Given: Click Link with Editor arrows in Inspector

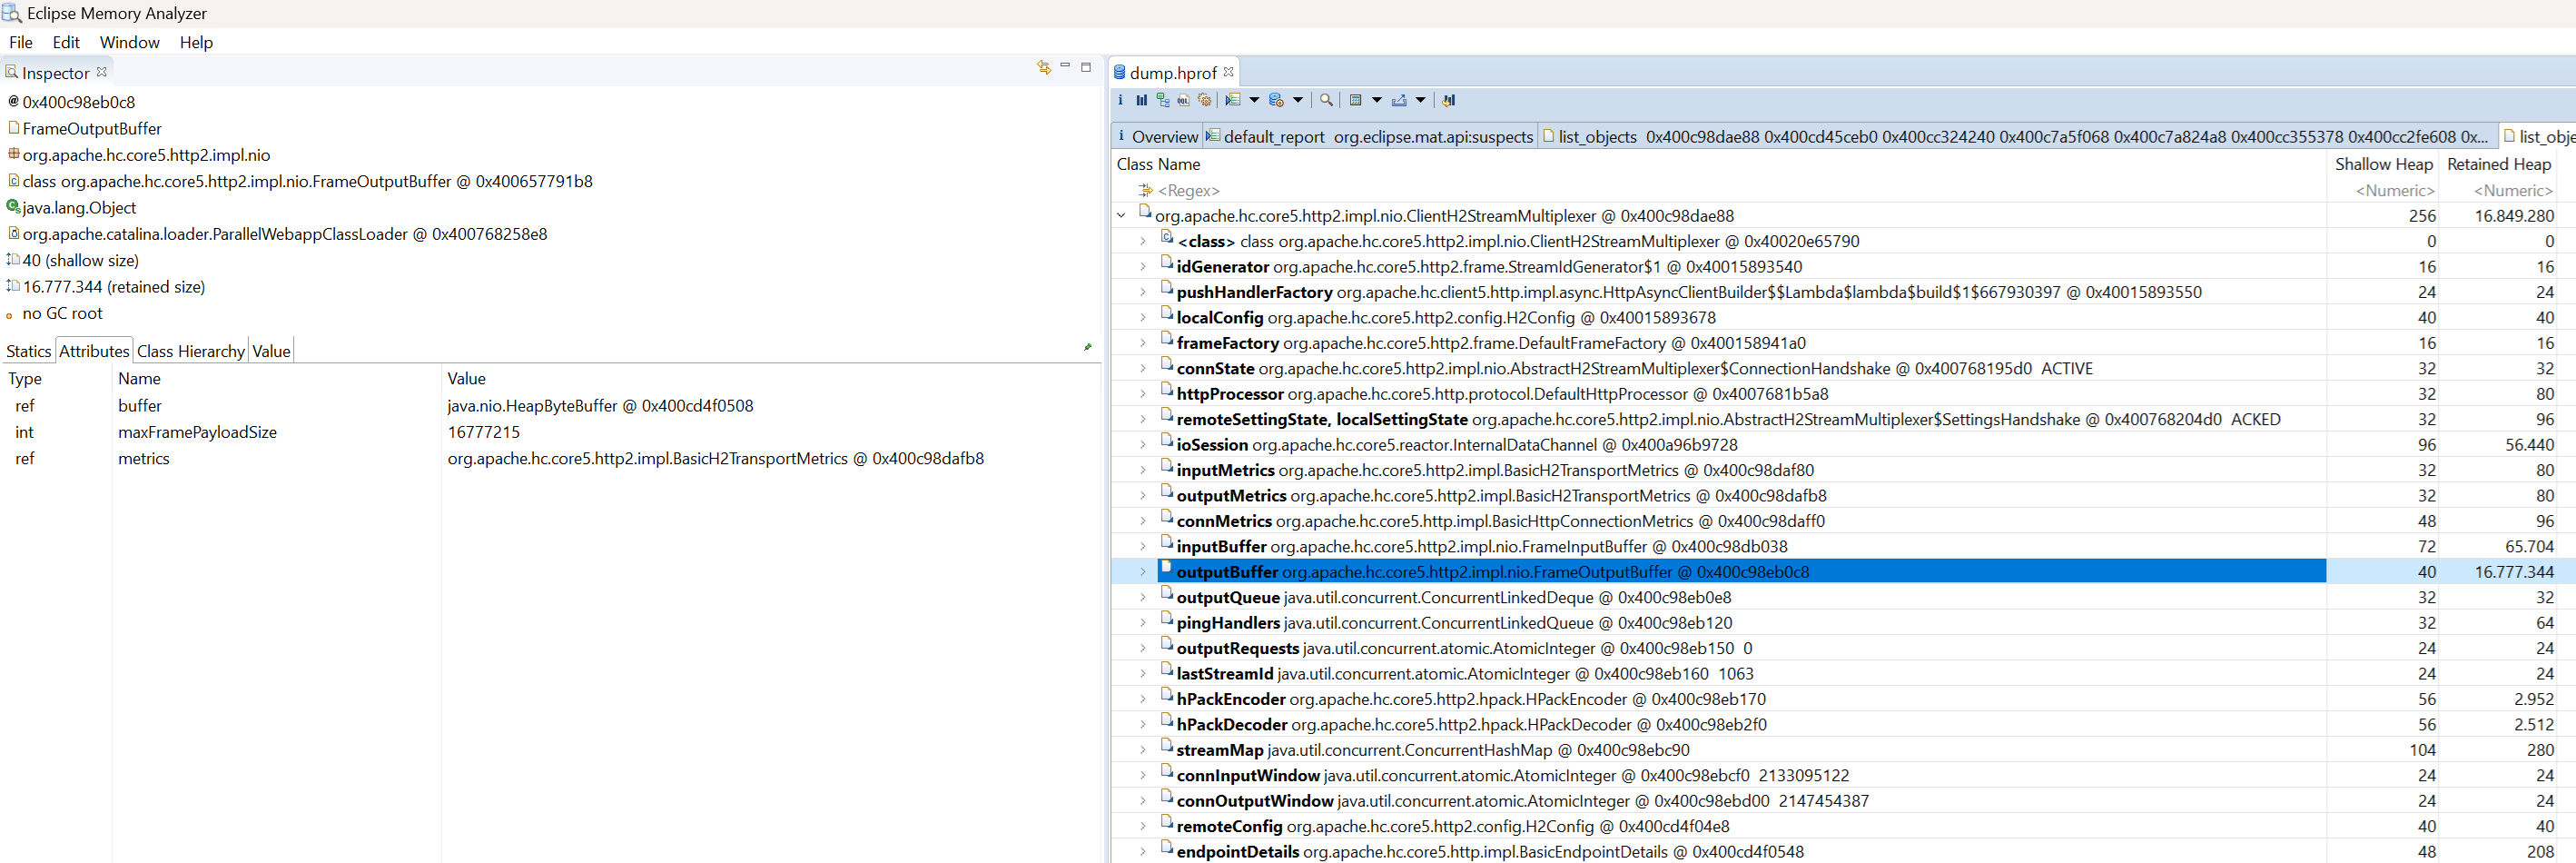Looking at the screenshot, I should click(1044, 67).
